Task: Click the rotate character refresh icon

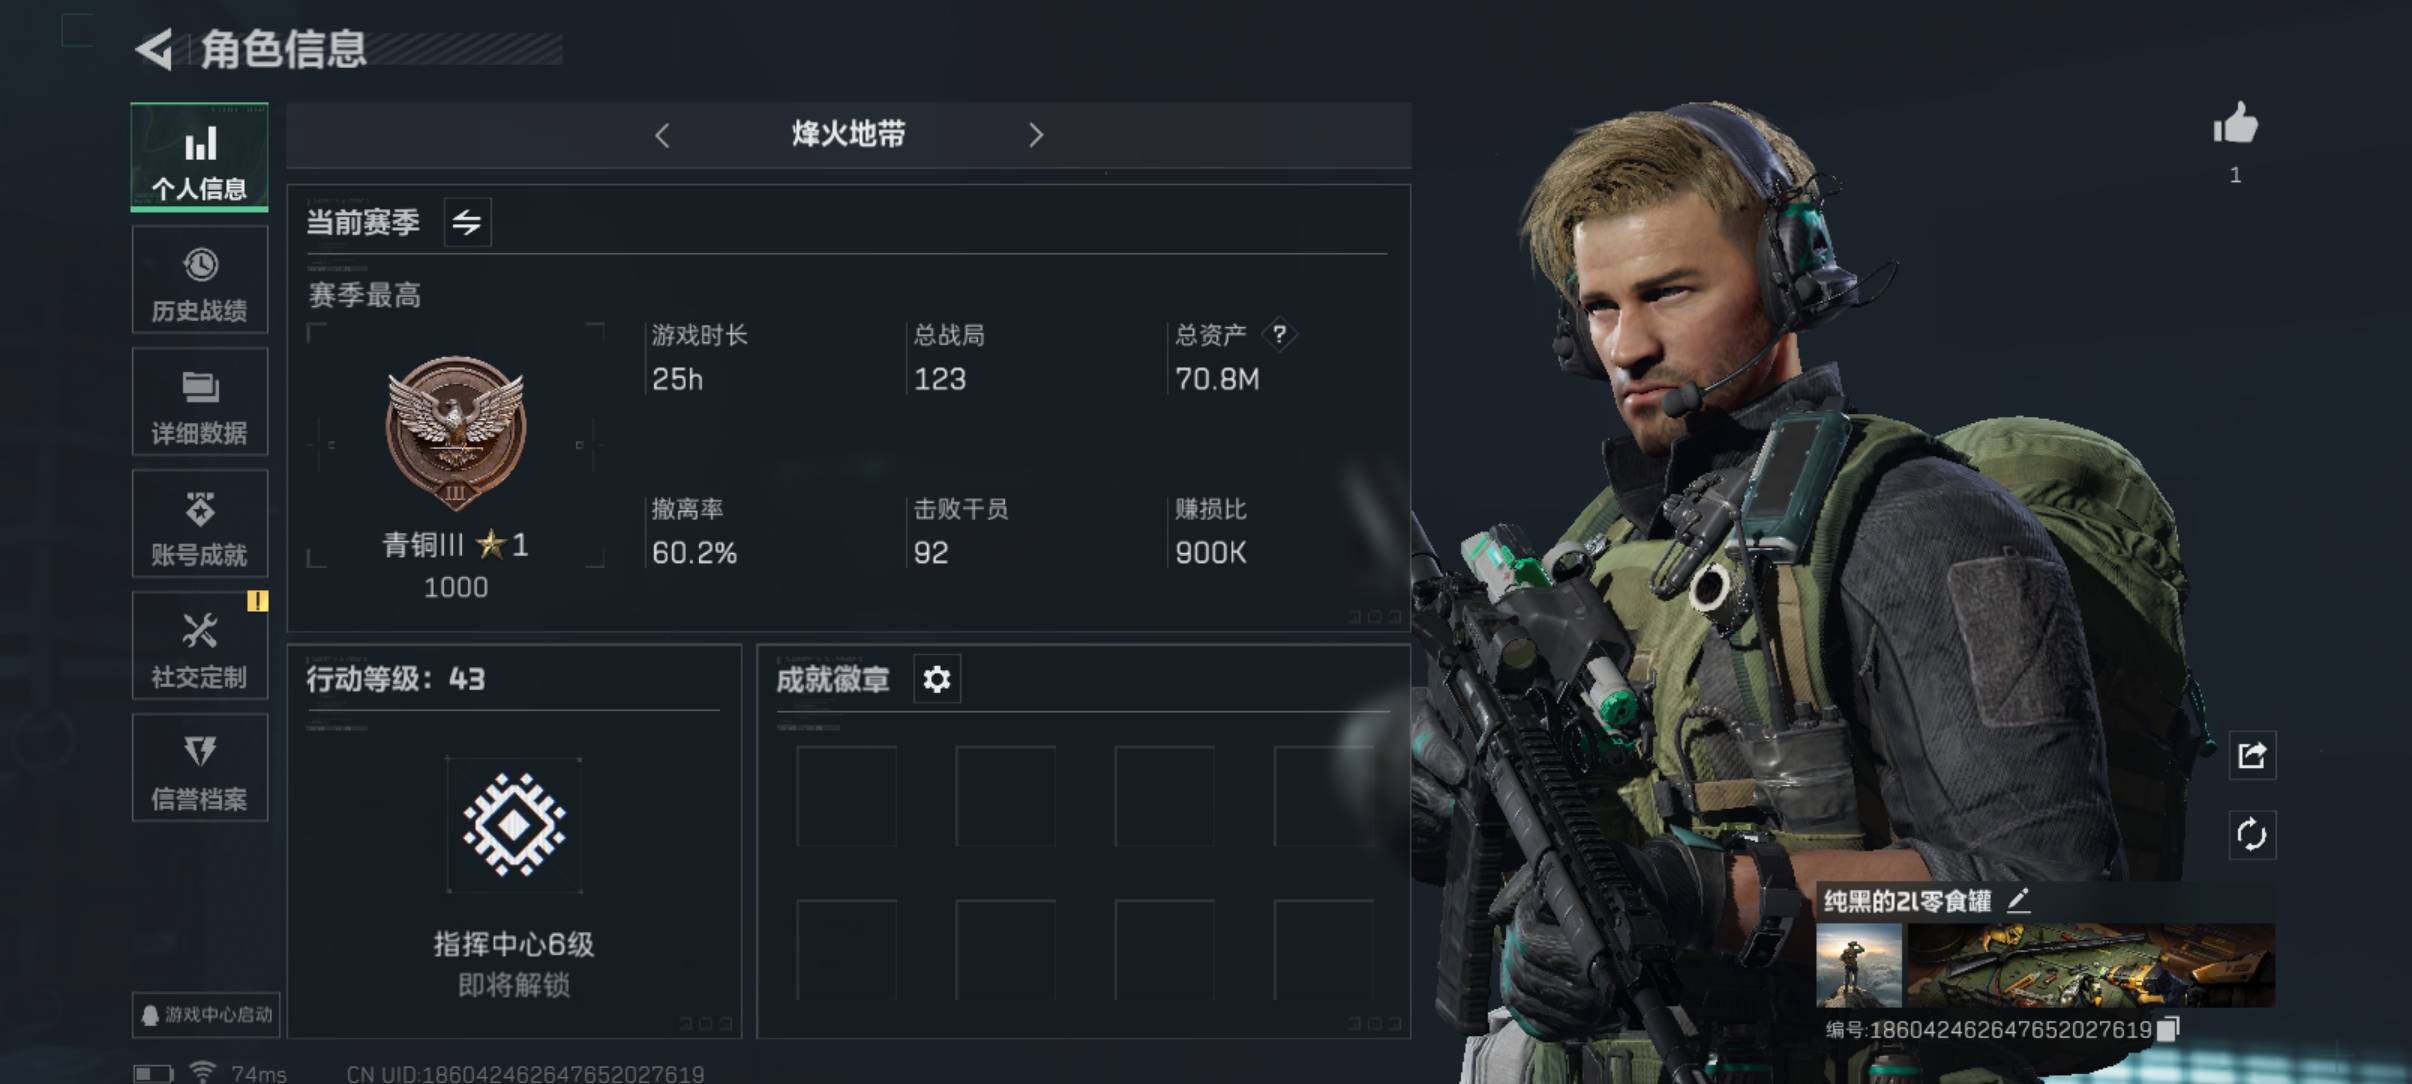Action: tap(2252, 835)
